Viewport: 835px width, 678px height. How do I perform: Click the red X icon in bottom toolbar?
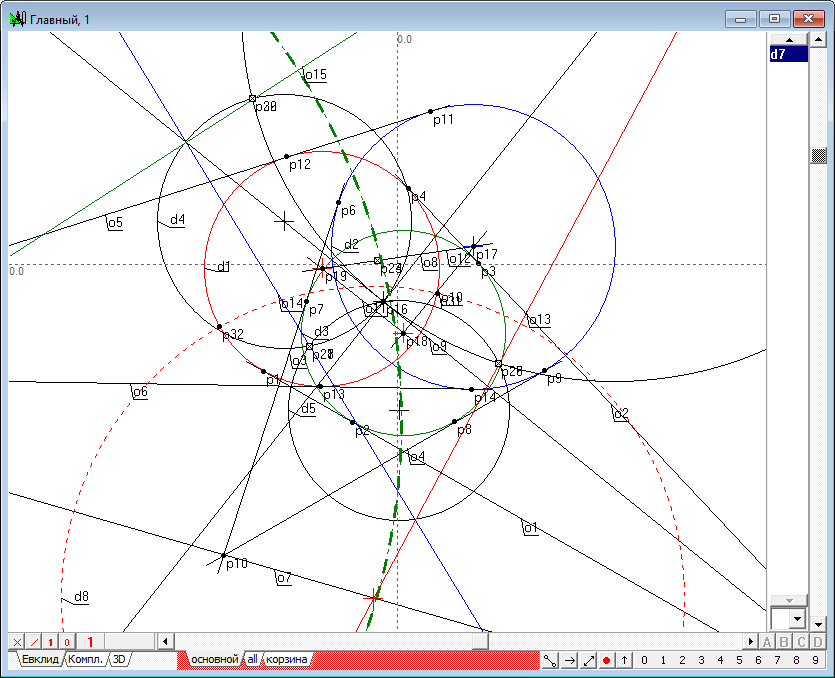18,642
